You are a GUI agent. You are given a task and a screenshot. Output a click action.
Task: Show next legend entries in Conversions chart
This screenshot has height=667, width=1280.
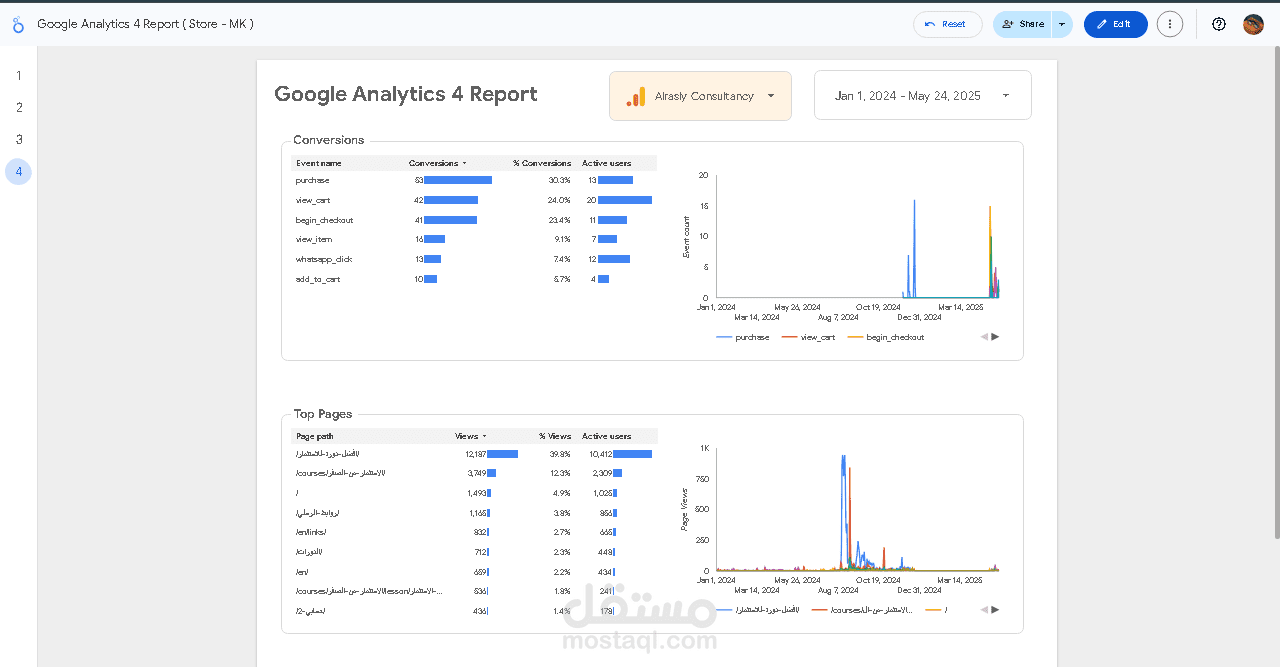tap(995, 337)
